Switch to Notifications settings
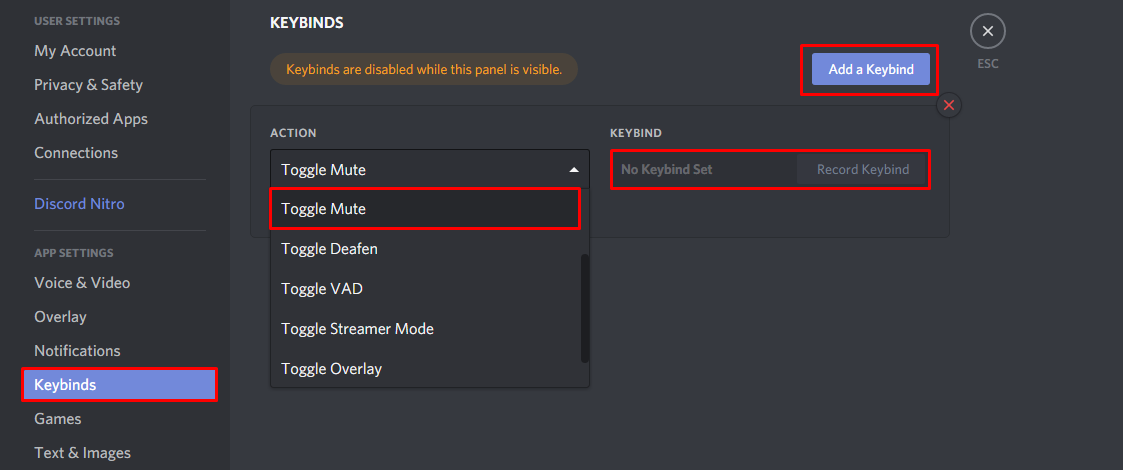Viewport: 1123px width, 470px height. (77, 351)
